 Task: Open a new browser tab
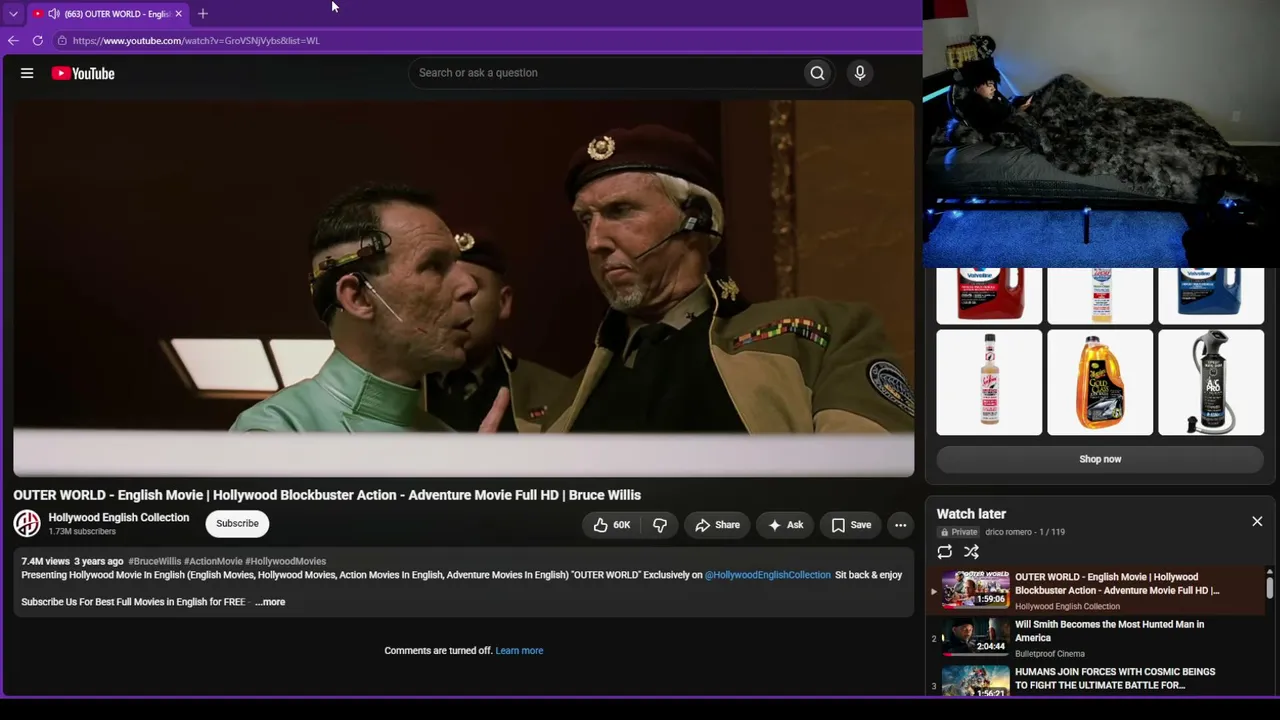tap(203, 14)
